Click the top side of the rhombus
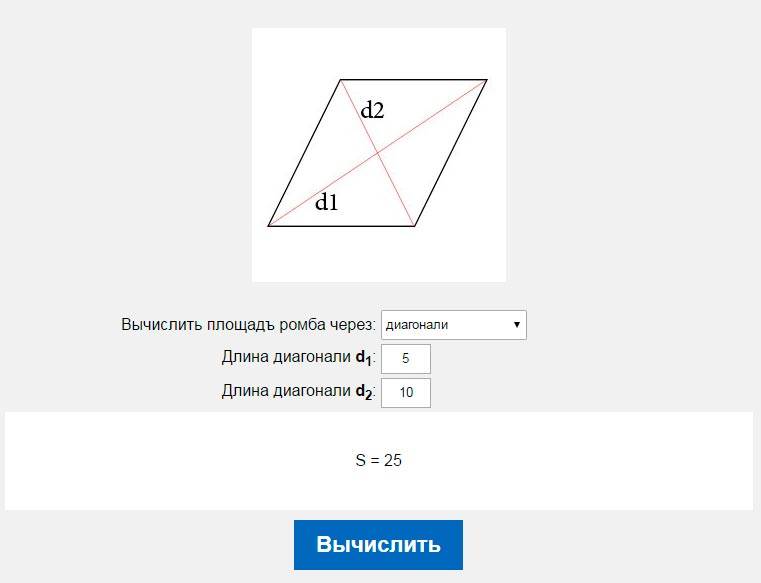Viewport: 761px width, 583px height. pos(414,80)
